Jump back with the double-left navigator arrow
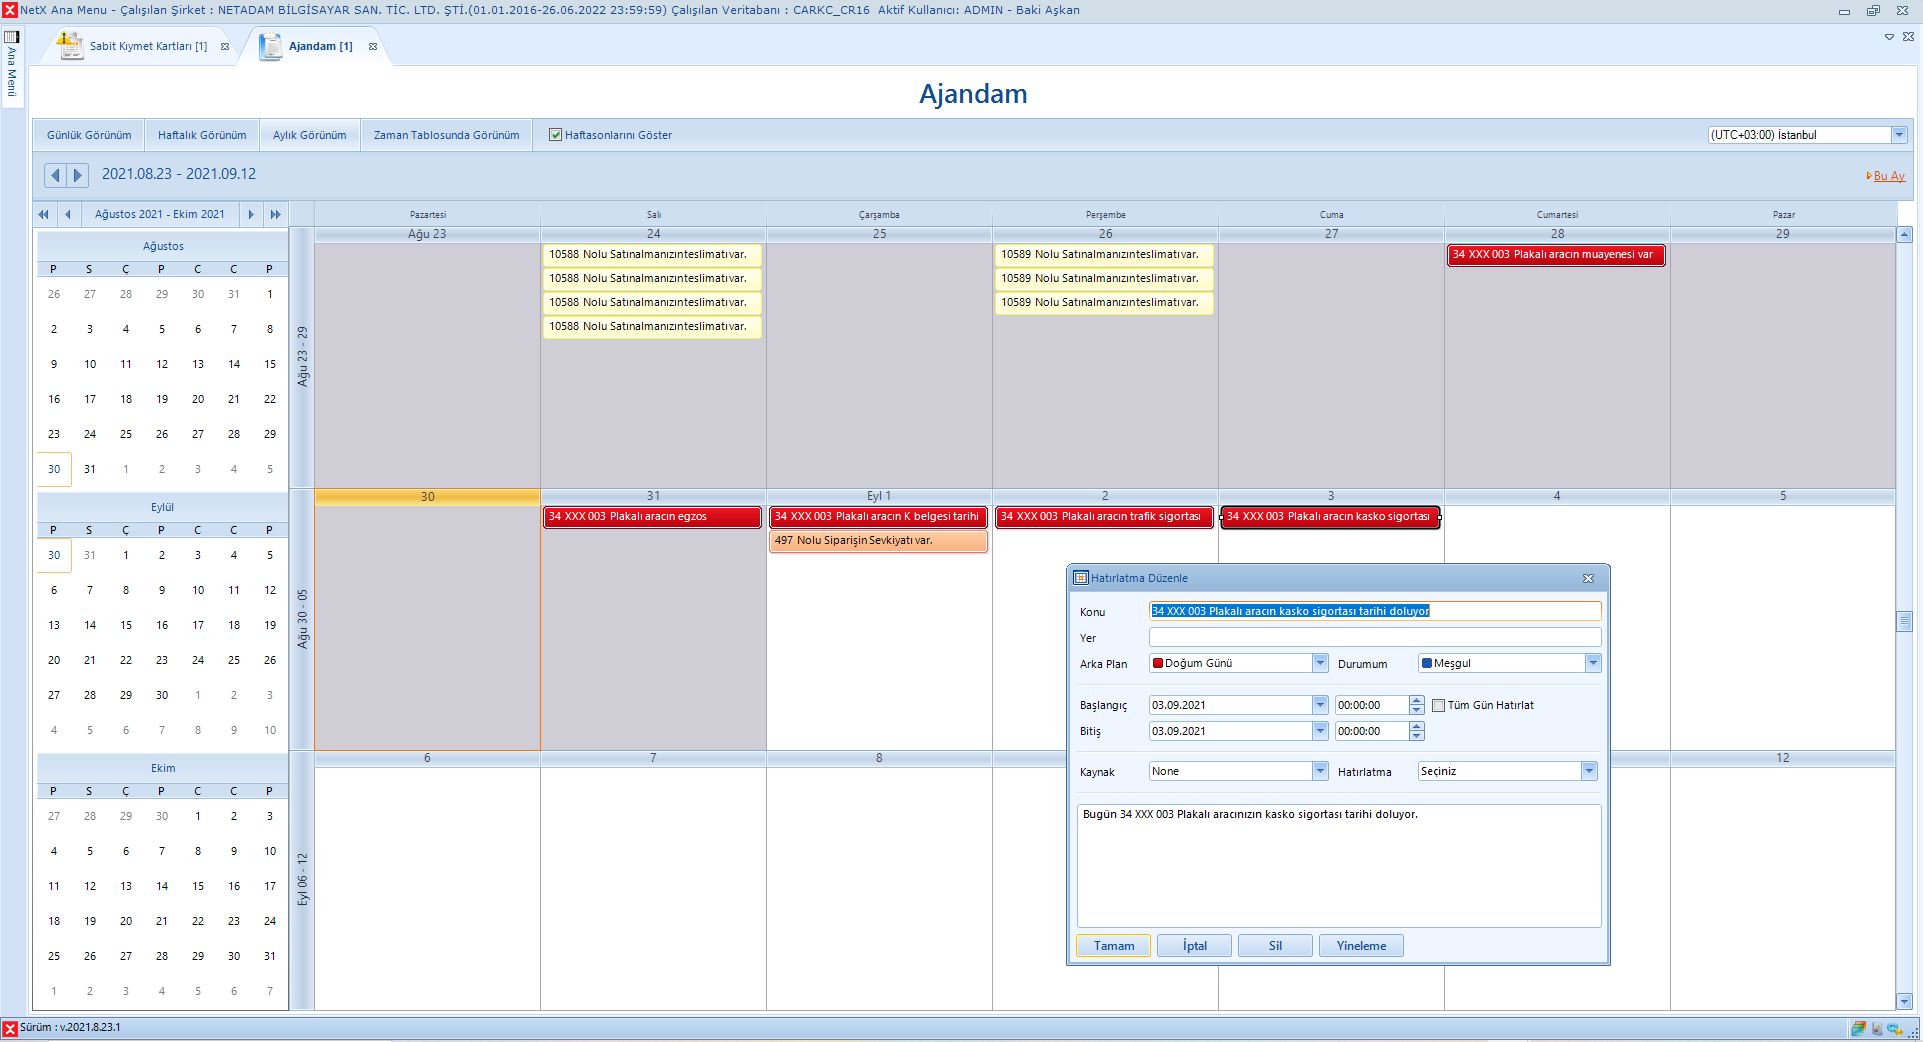Viewport: 1923px width, 1042px height. (x=43, y=214)
